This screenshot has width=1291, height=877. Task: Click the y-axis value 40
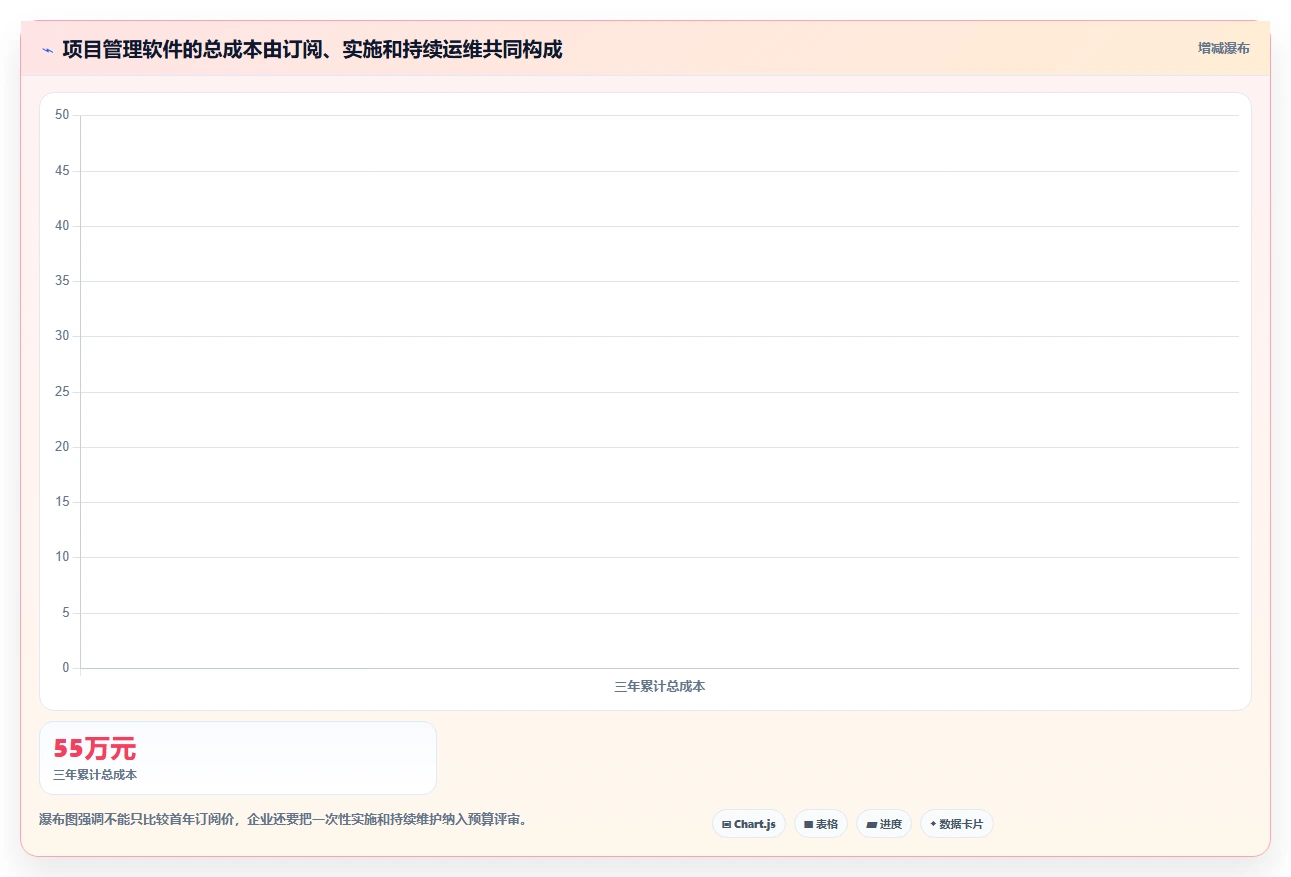click(x=62, y=226)
